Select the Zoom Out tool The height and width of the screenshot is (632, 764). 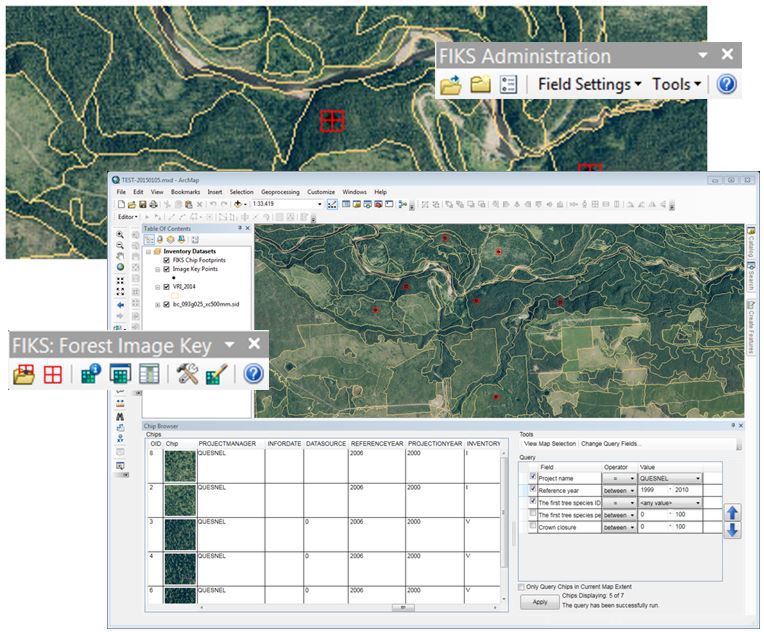120,246
